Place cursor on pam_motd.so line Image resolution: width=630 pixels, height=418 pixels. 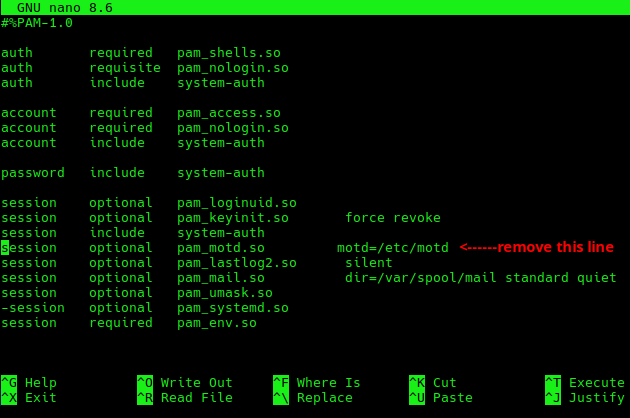[221, 248]
